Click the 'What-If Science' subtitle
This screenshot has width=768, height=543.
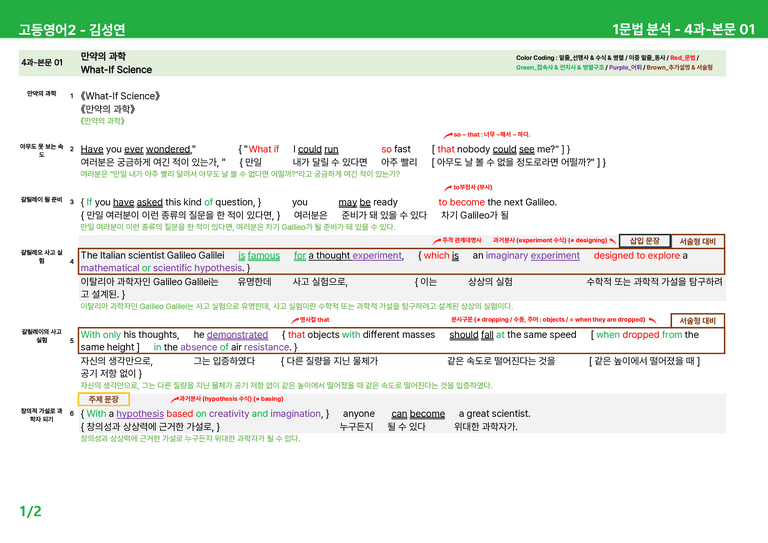click(116, 70)
